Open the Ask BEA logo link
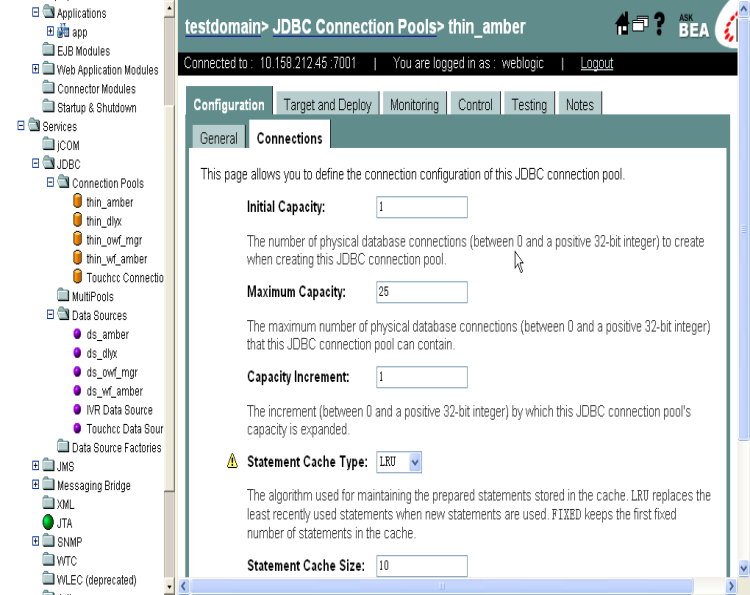 (694, 26)
